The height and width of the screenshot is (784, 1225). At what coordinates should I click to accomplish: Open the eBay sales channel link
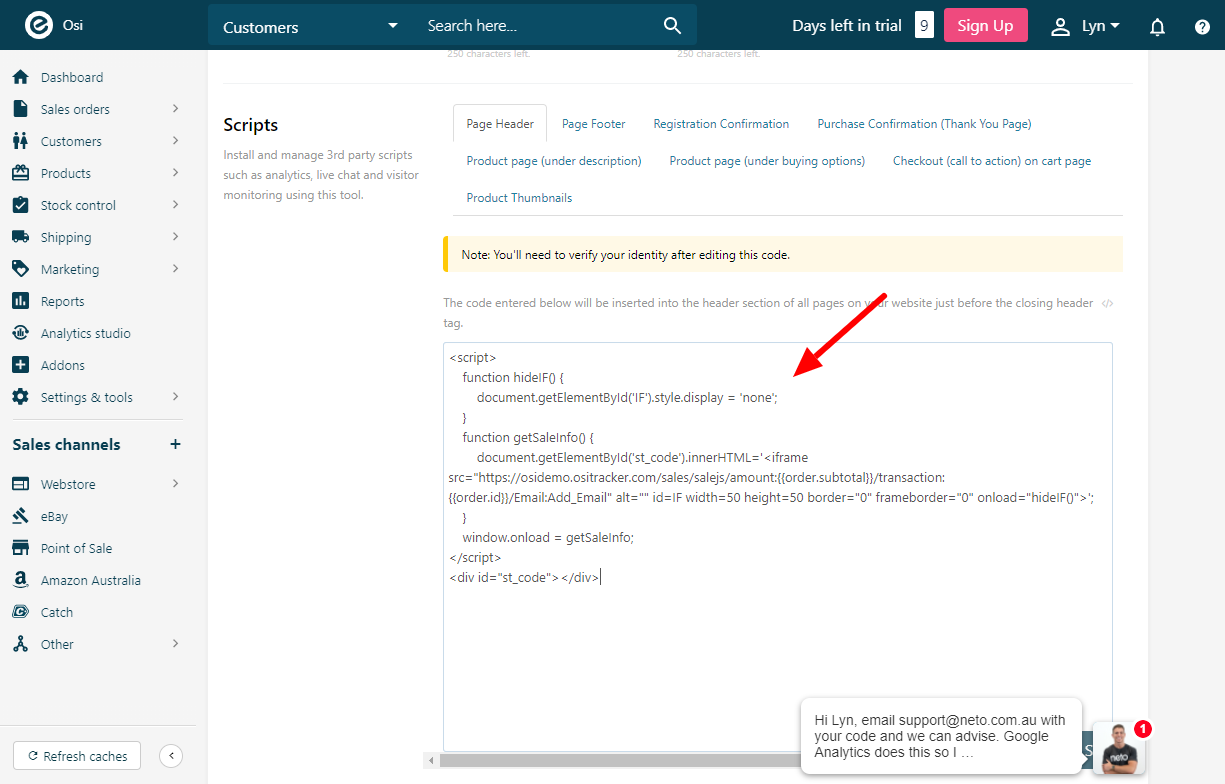pos(55,516)
